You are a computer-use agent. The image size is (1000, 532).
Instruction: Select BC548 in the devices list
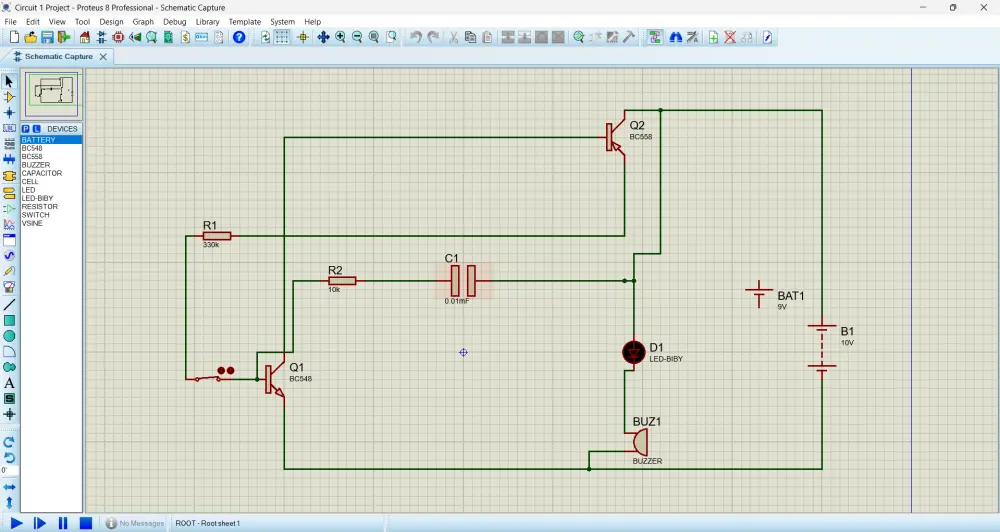pyautogui.click(x=51, y=148)
